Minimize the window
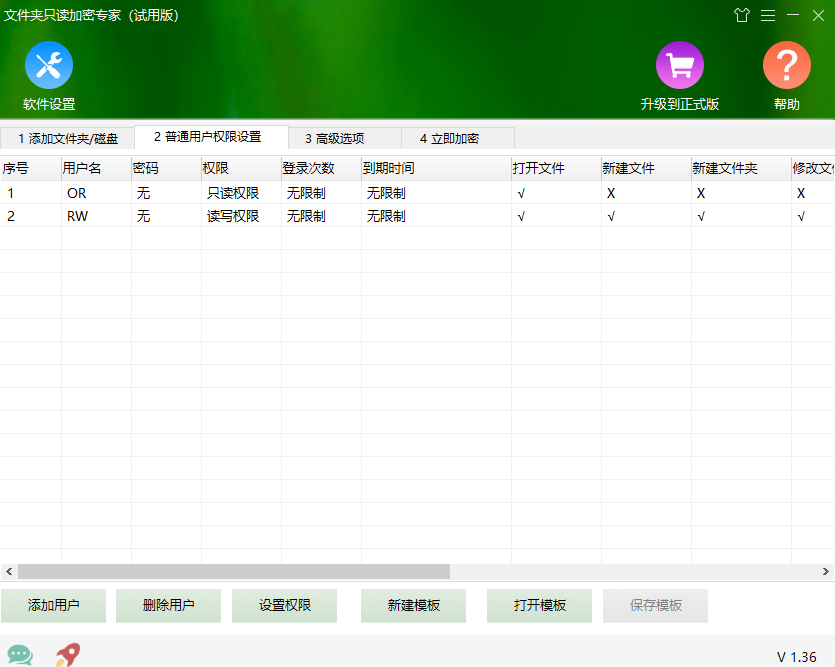835x667 pixels. point(793,15)
